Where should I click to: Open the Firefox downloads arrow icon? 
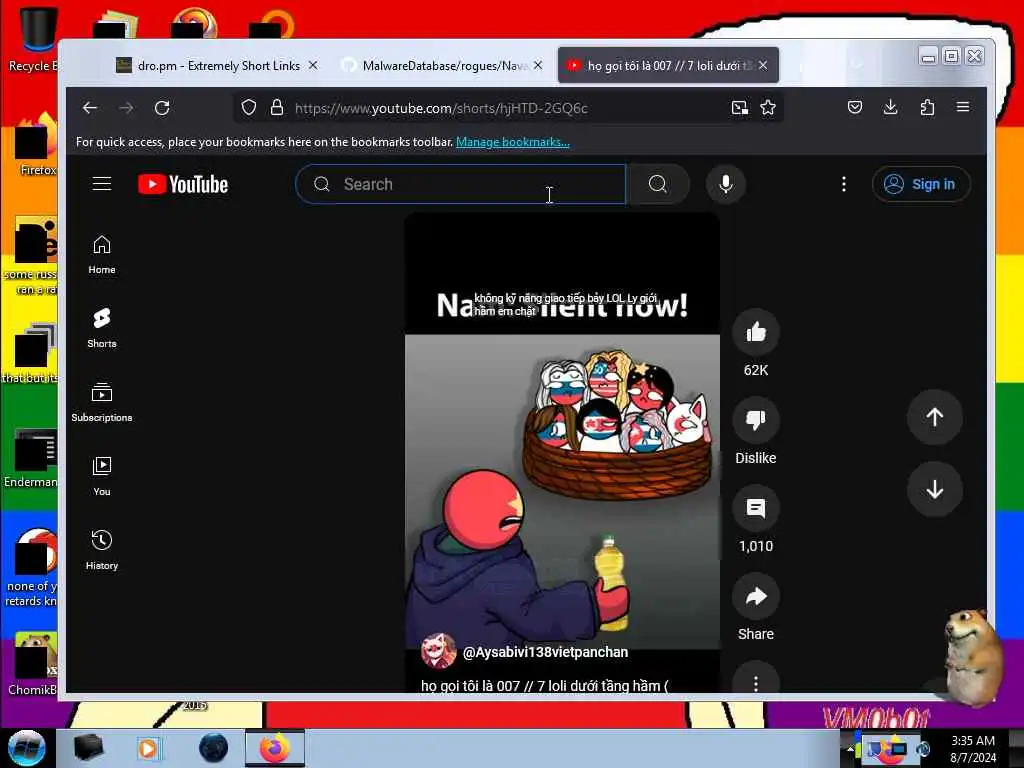(x=890, y=107)
